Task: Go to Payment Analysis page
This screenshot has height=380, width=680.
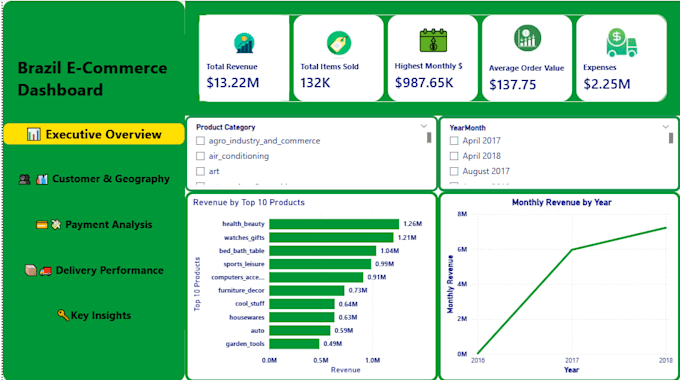Action: (x=94, y=225)
